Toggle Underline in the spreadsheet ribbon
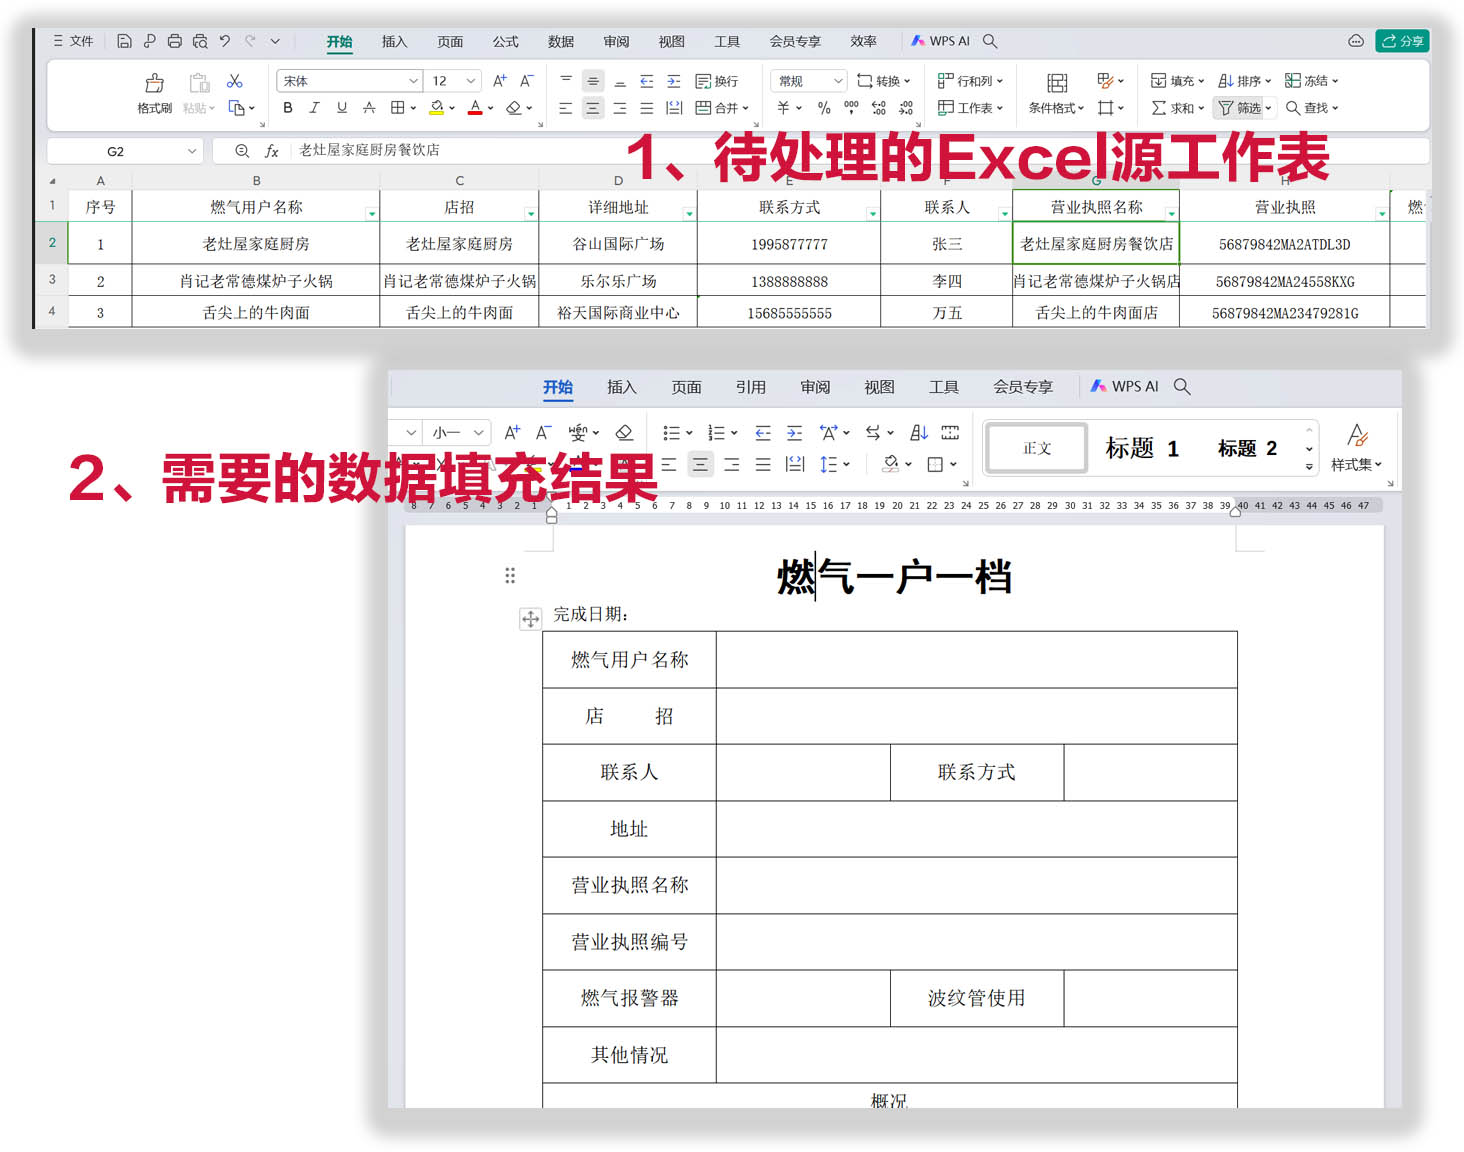This screenshot has height=1152, width=1464. [342, 108]
